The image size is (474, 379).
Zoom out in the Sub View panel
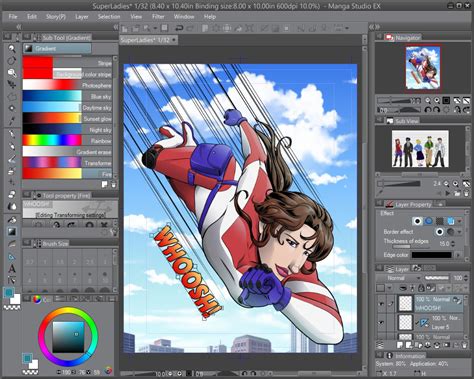pos(447,184)
